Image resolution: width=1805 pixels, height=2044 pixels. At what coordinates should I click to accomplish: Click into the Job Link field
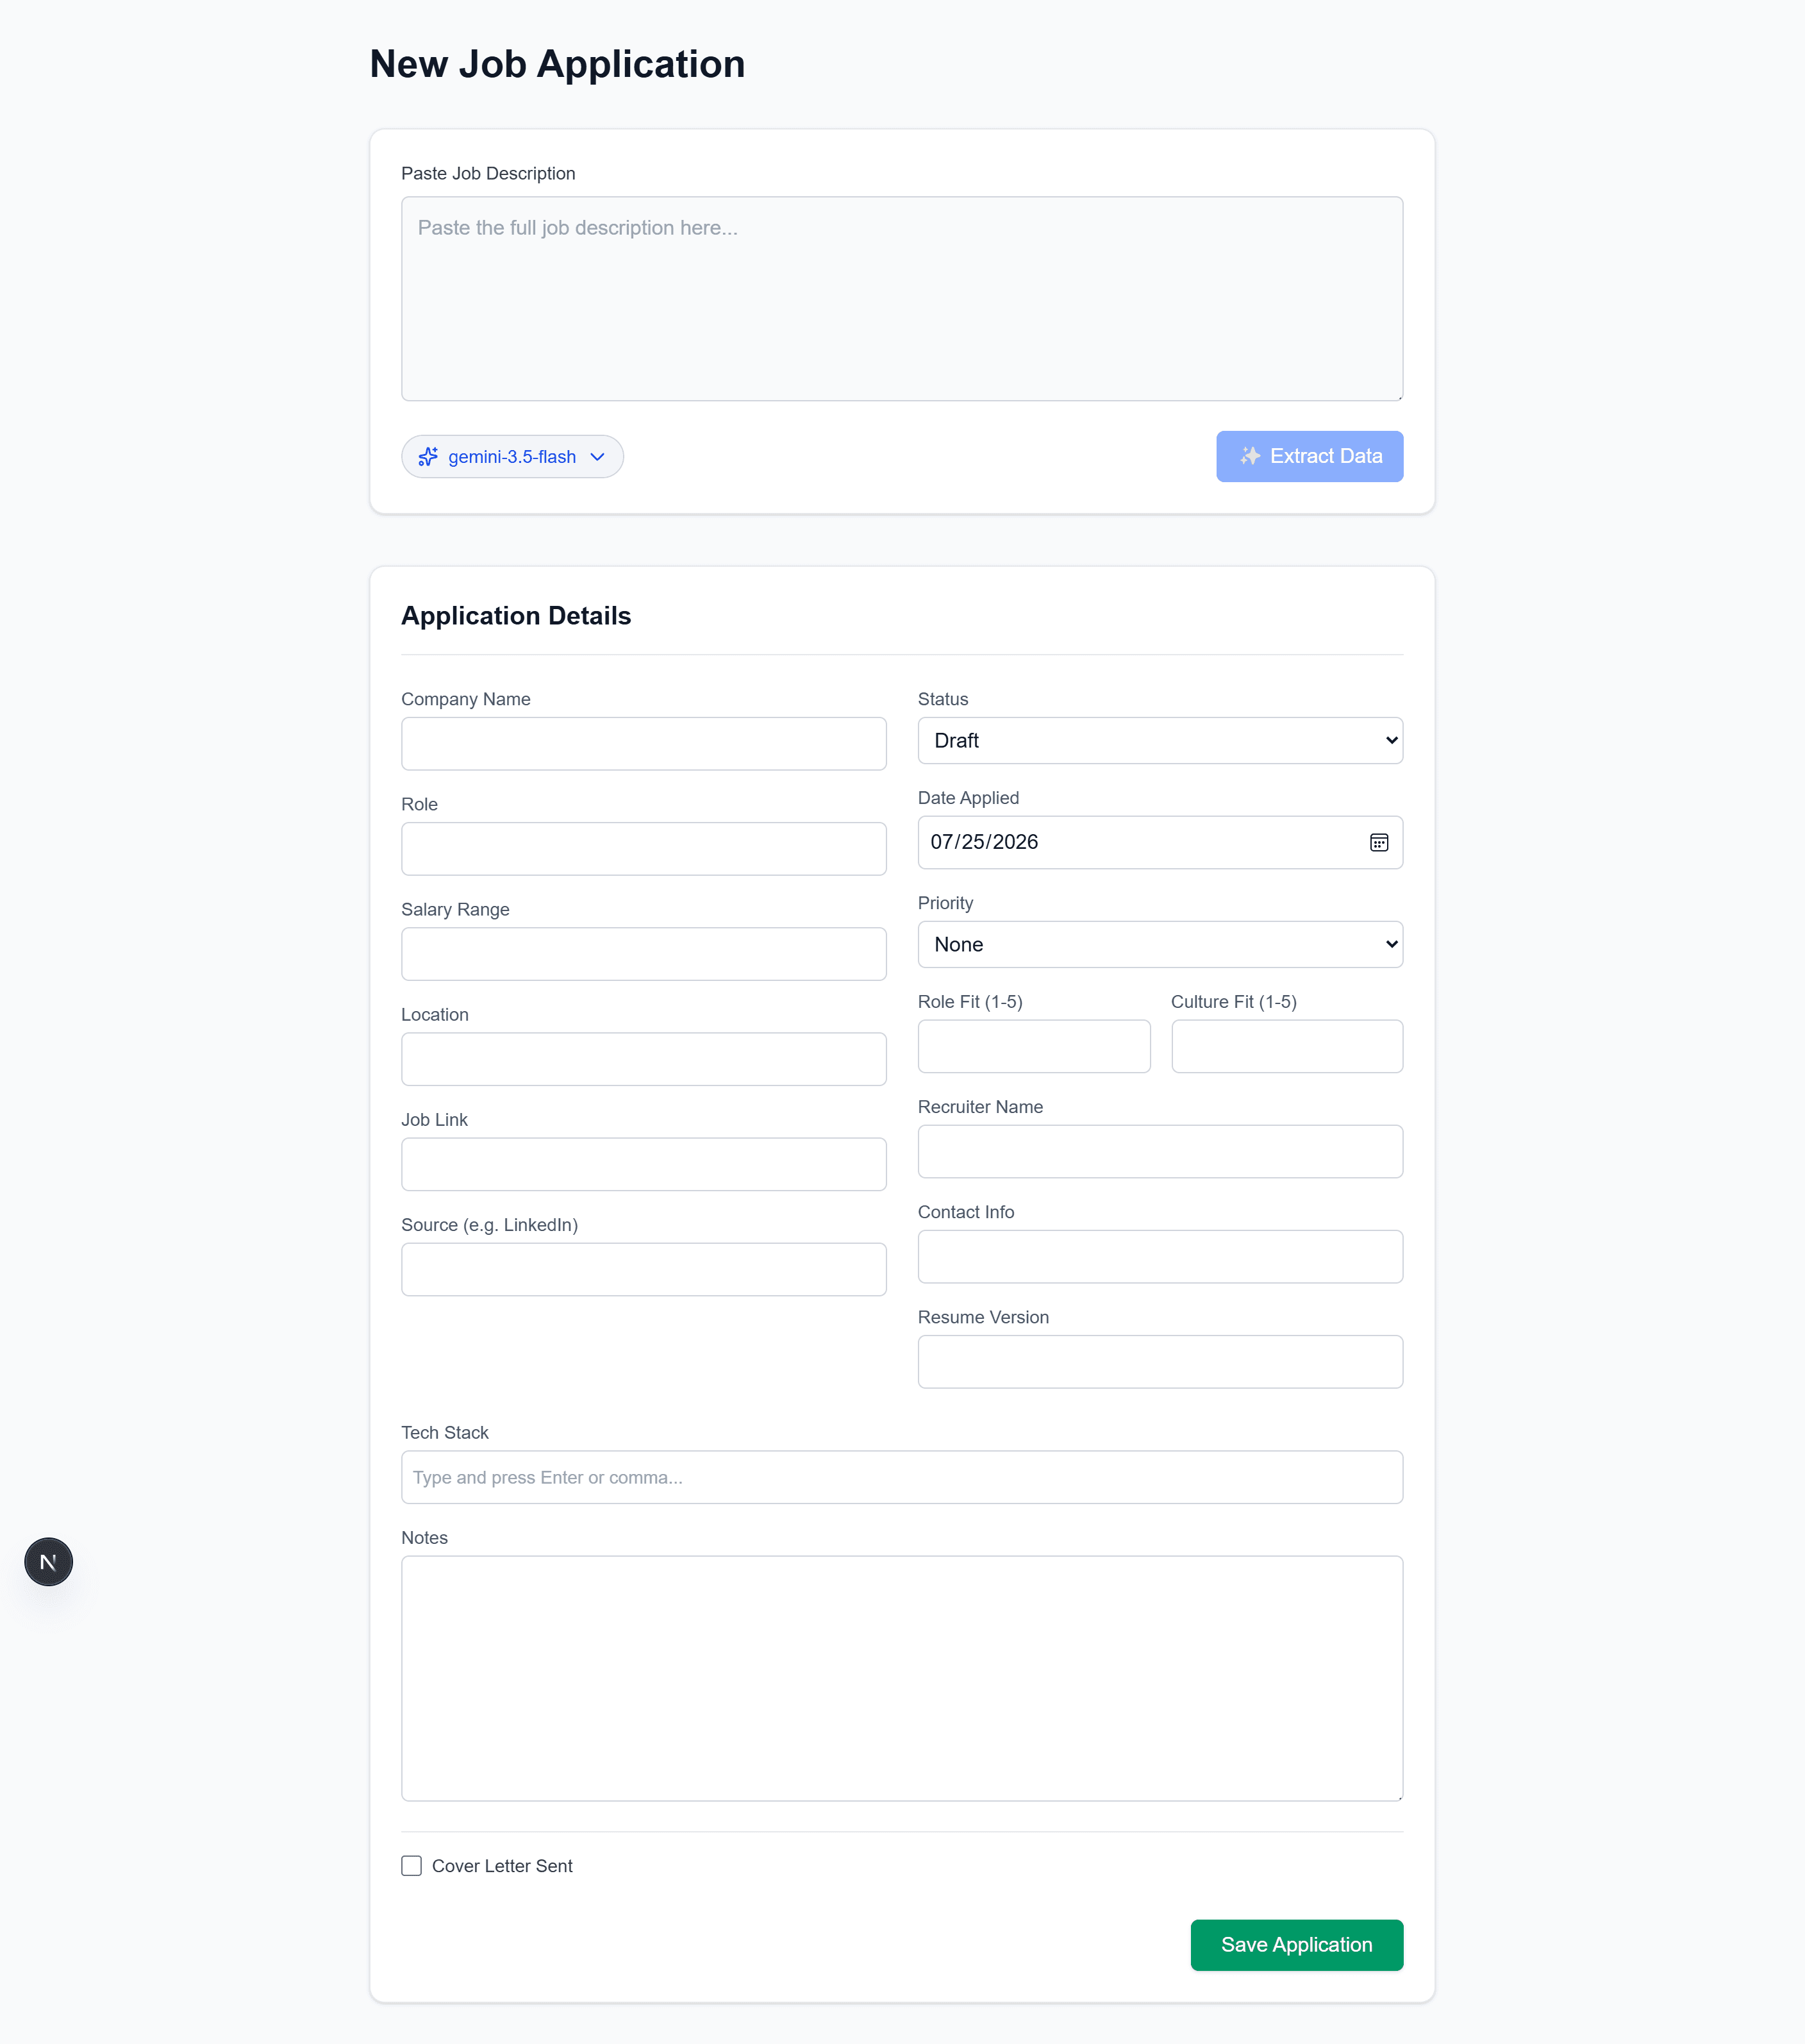pos(643,1164)
